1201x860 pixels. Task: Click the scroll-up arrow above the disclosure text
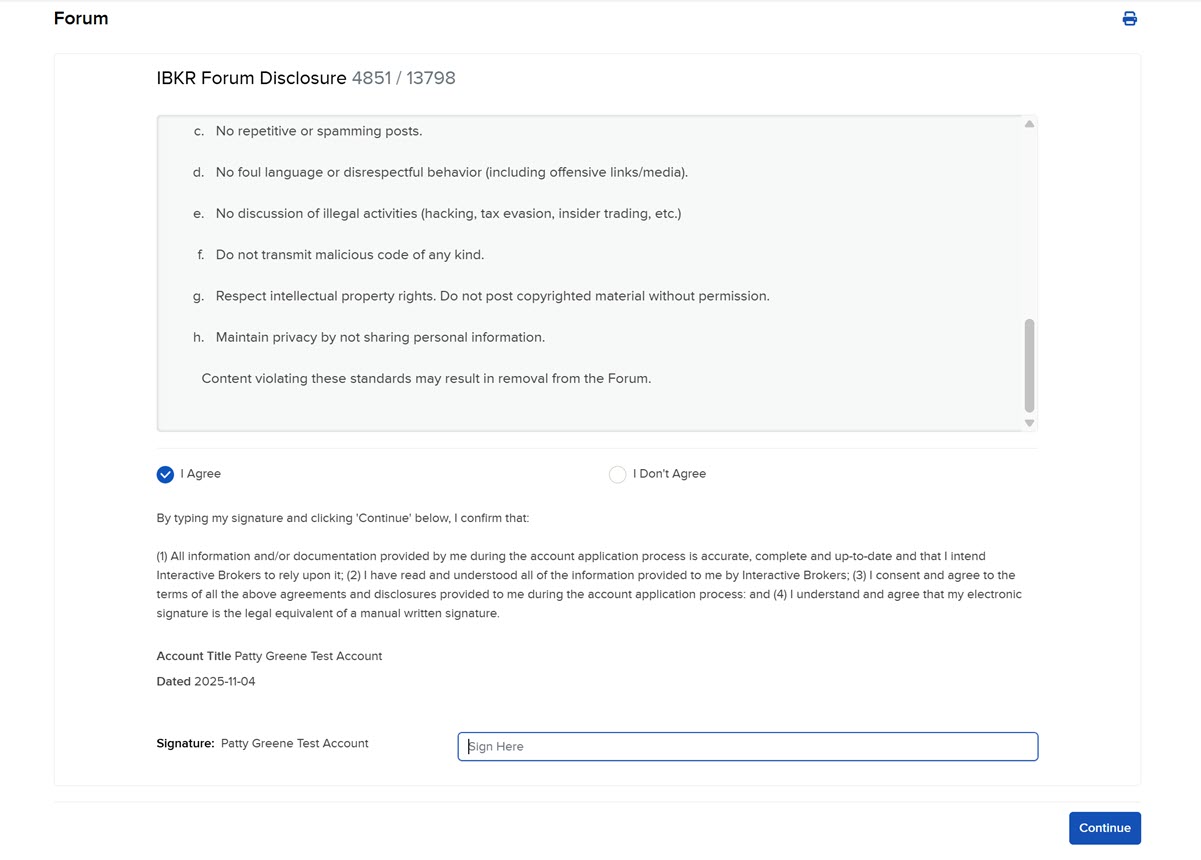pyautogui.click(x=1029, y=123)
